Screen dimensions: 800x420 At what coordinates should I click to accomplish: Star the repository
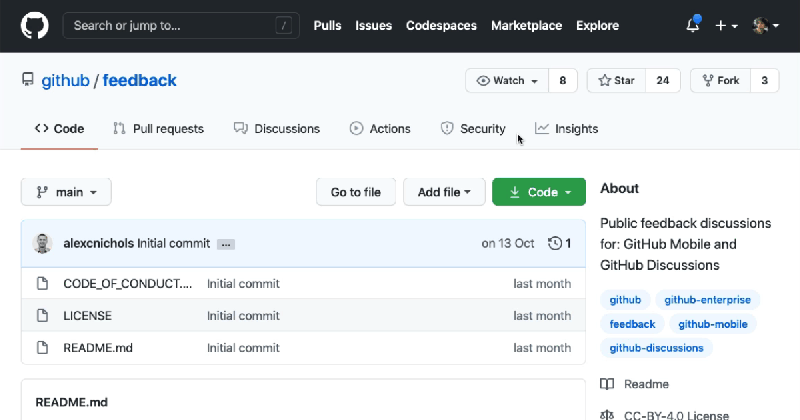pyautogui.click(x=616, y=81)
